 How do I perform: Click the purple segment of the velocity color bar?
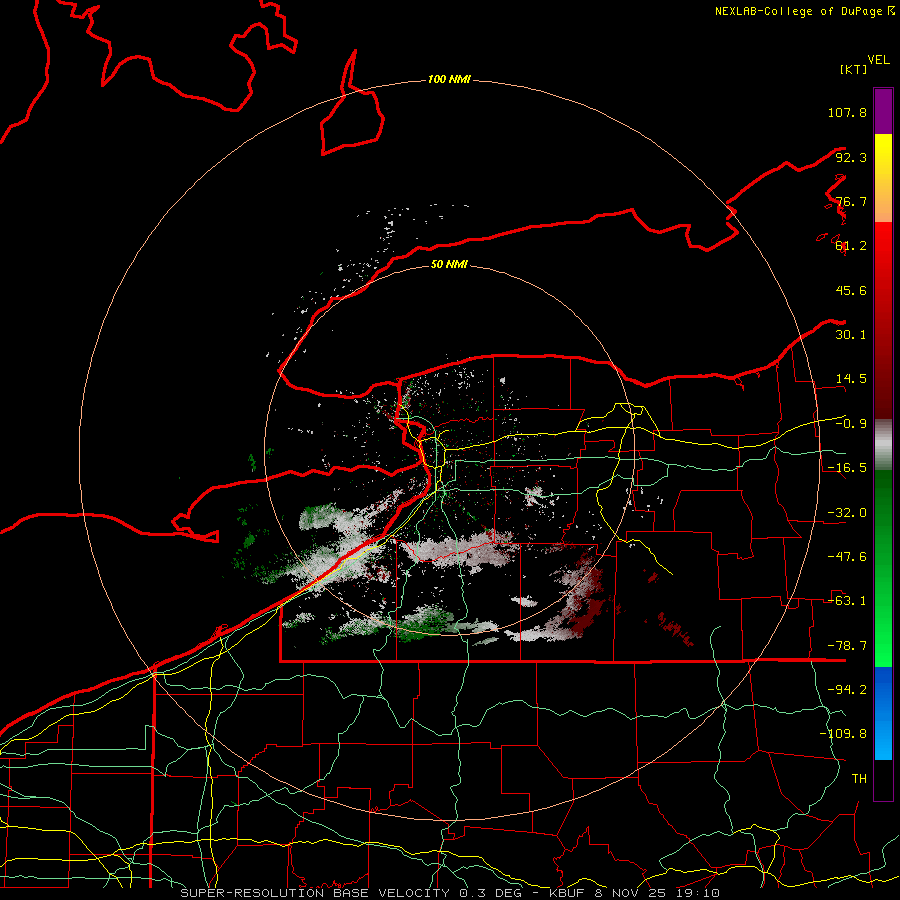point(883,111)
